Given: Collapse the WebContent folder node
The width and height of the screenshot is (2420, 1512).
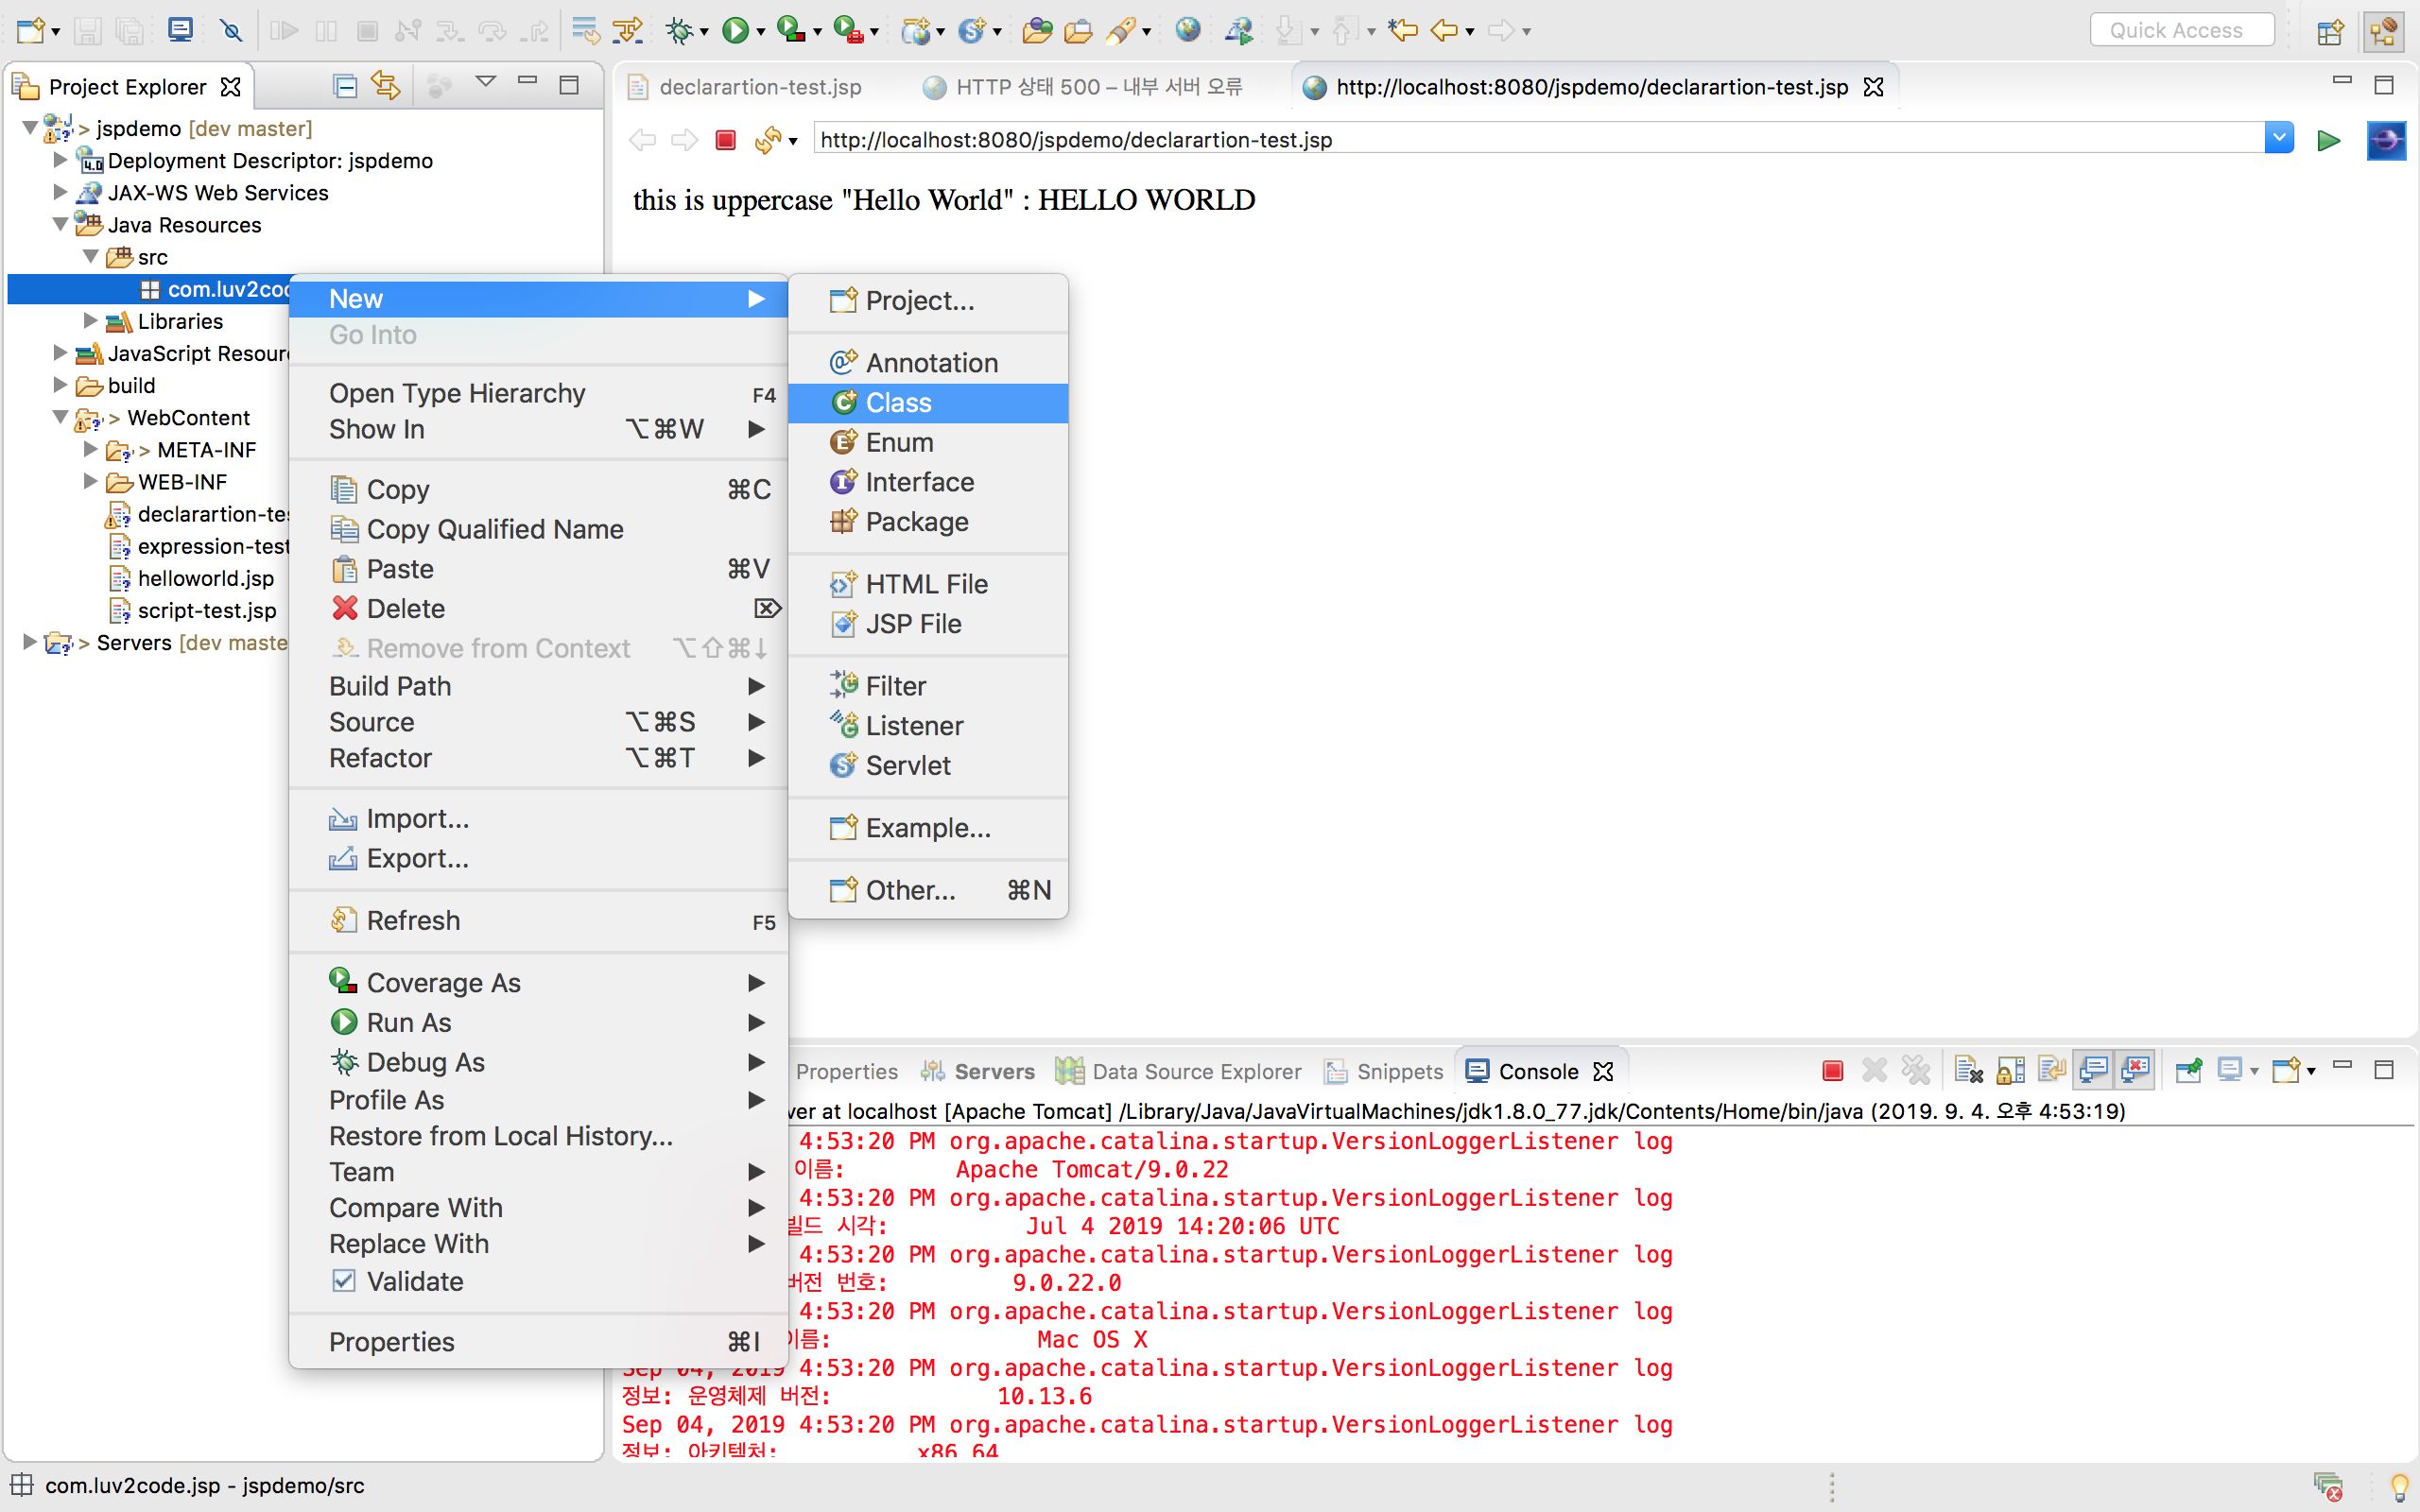Looking at the screenshot, I should click(60, 417).
